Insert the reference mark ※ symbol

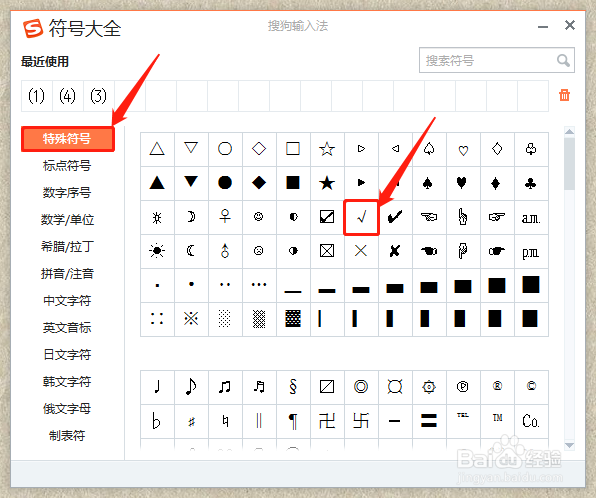coord(191,319)
